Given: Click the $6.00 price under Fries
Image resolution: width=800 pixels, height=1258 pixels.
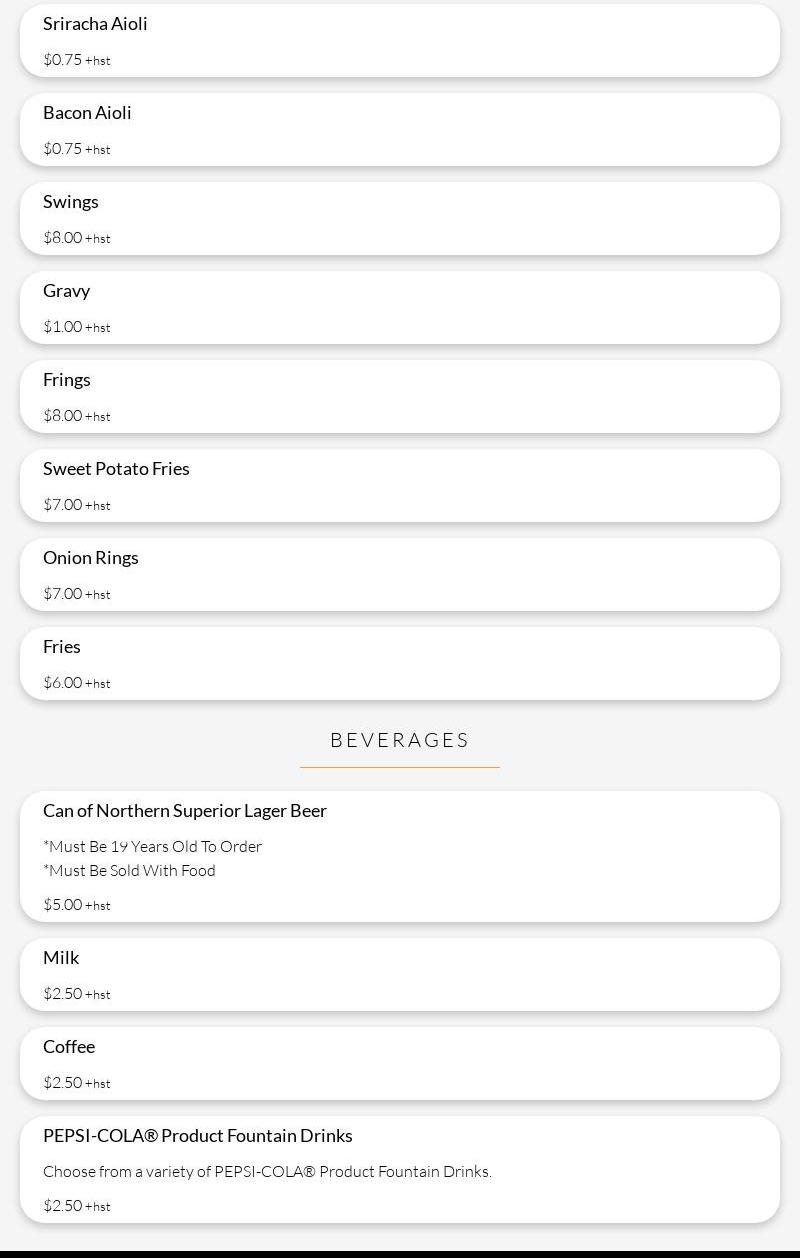Looking at the screenshot, I should (63, 683).
